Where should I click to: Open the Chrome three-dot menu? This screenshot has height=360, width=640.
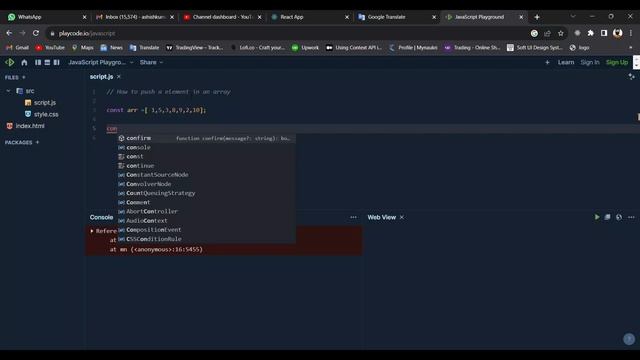coord(631,33)
